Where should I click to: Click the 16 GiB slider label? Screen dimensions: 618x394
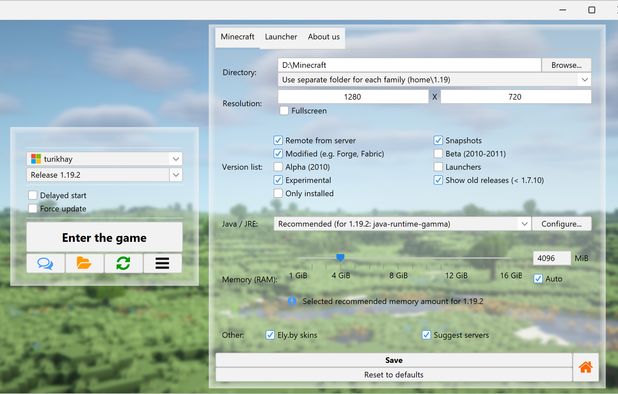pos(511,275)
